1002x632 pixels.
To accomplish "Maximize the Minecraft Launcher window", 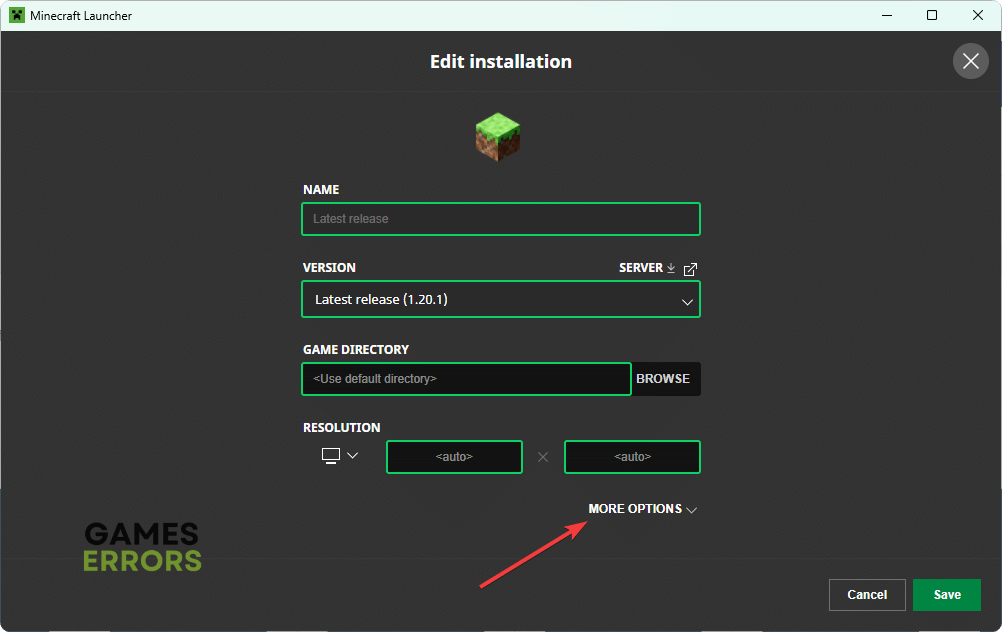I will [932, 15].
